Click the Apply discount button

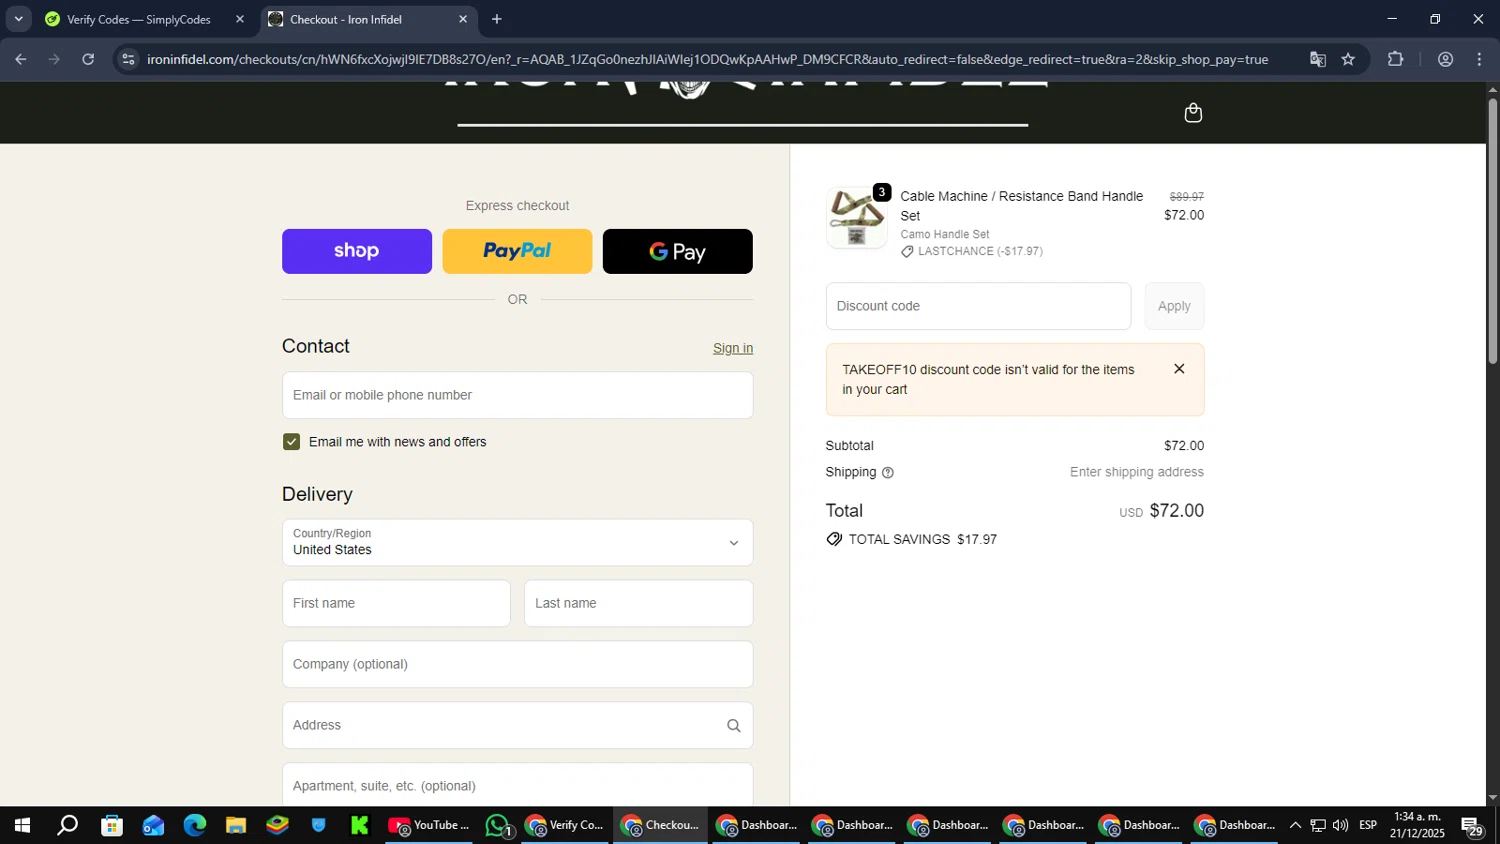click(1174, 306)
